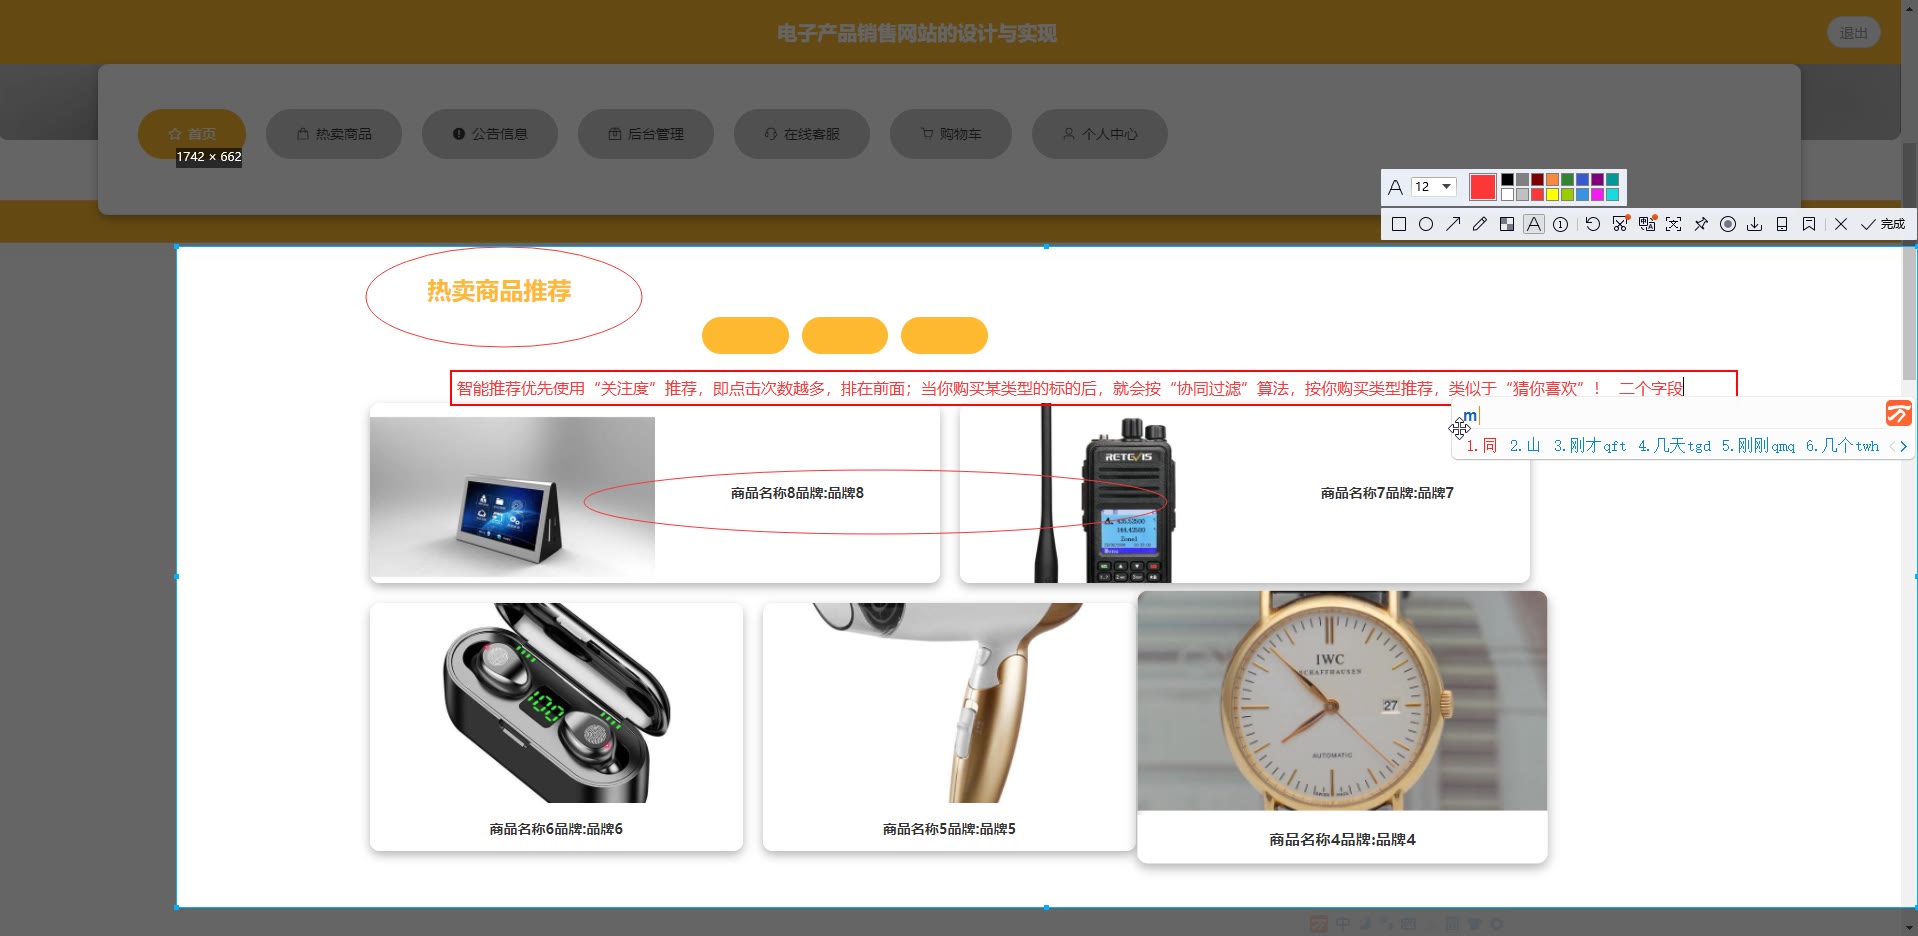Open product card 商品名称4品牌:品牌4
The image size is (1918, 936).
click(x=1342, y=727)
